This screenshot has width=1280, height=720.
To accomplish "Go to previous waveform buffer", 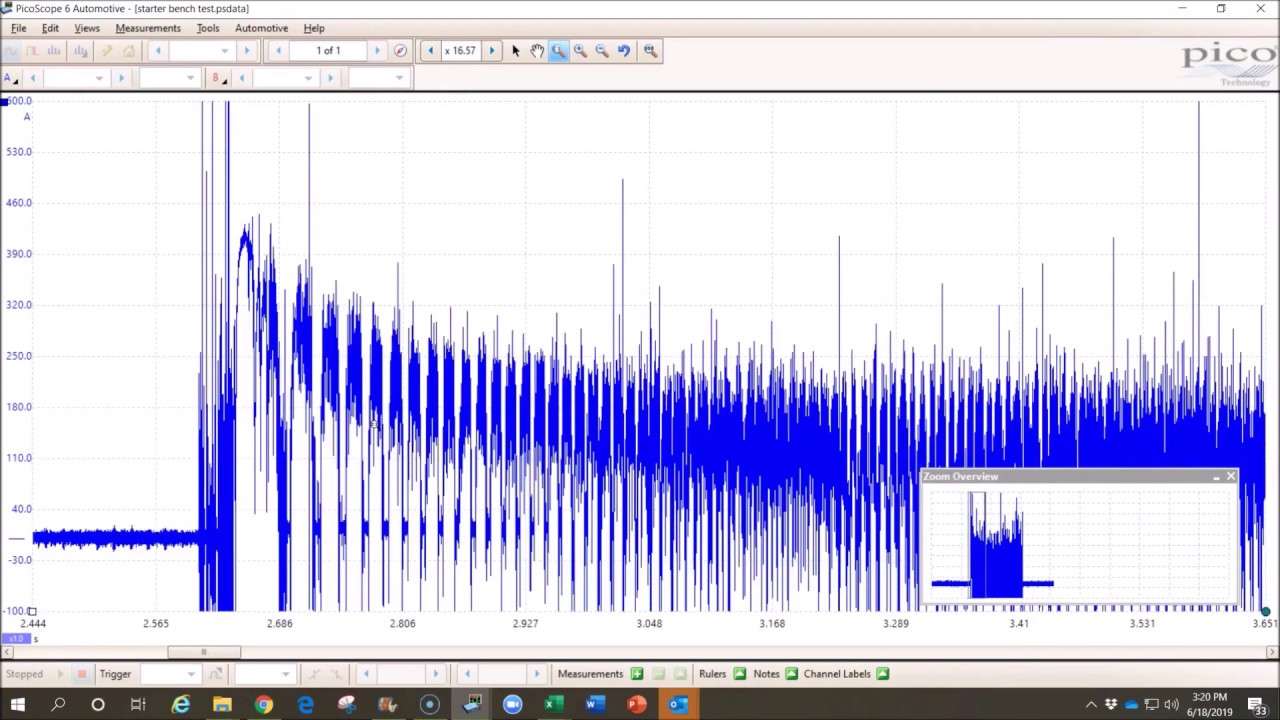I will pyautogui.click(x=278, y=50).
